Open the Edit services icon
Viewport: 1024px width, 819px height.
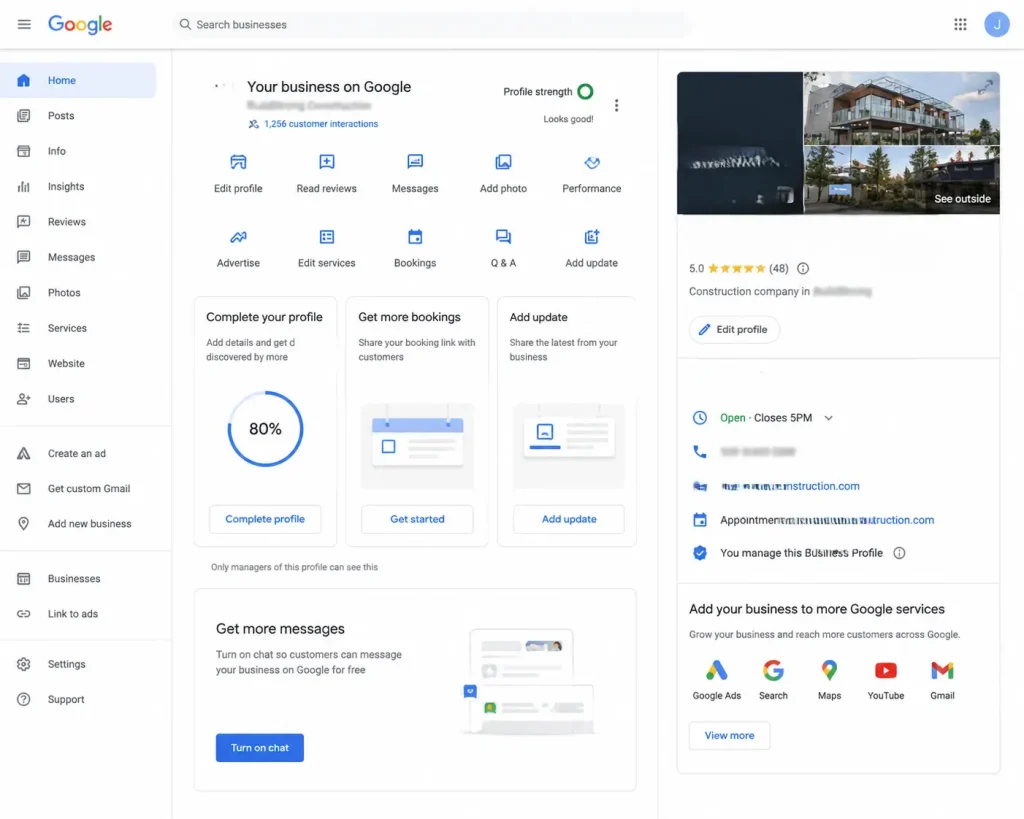pyautogui.click(x=327, y=236)
